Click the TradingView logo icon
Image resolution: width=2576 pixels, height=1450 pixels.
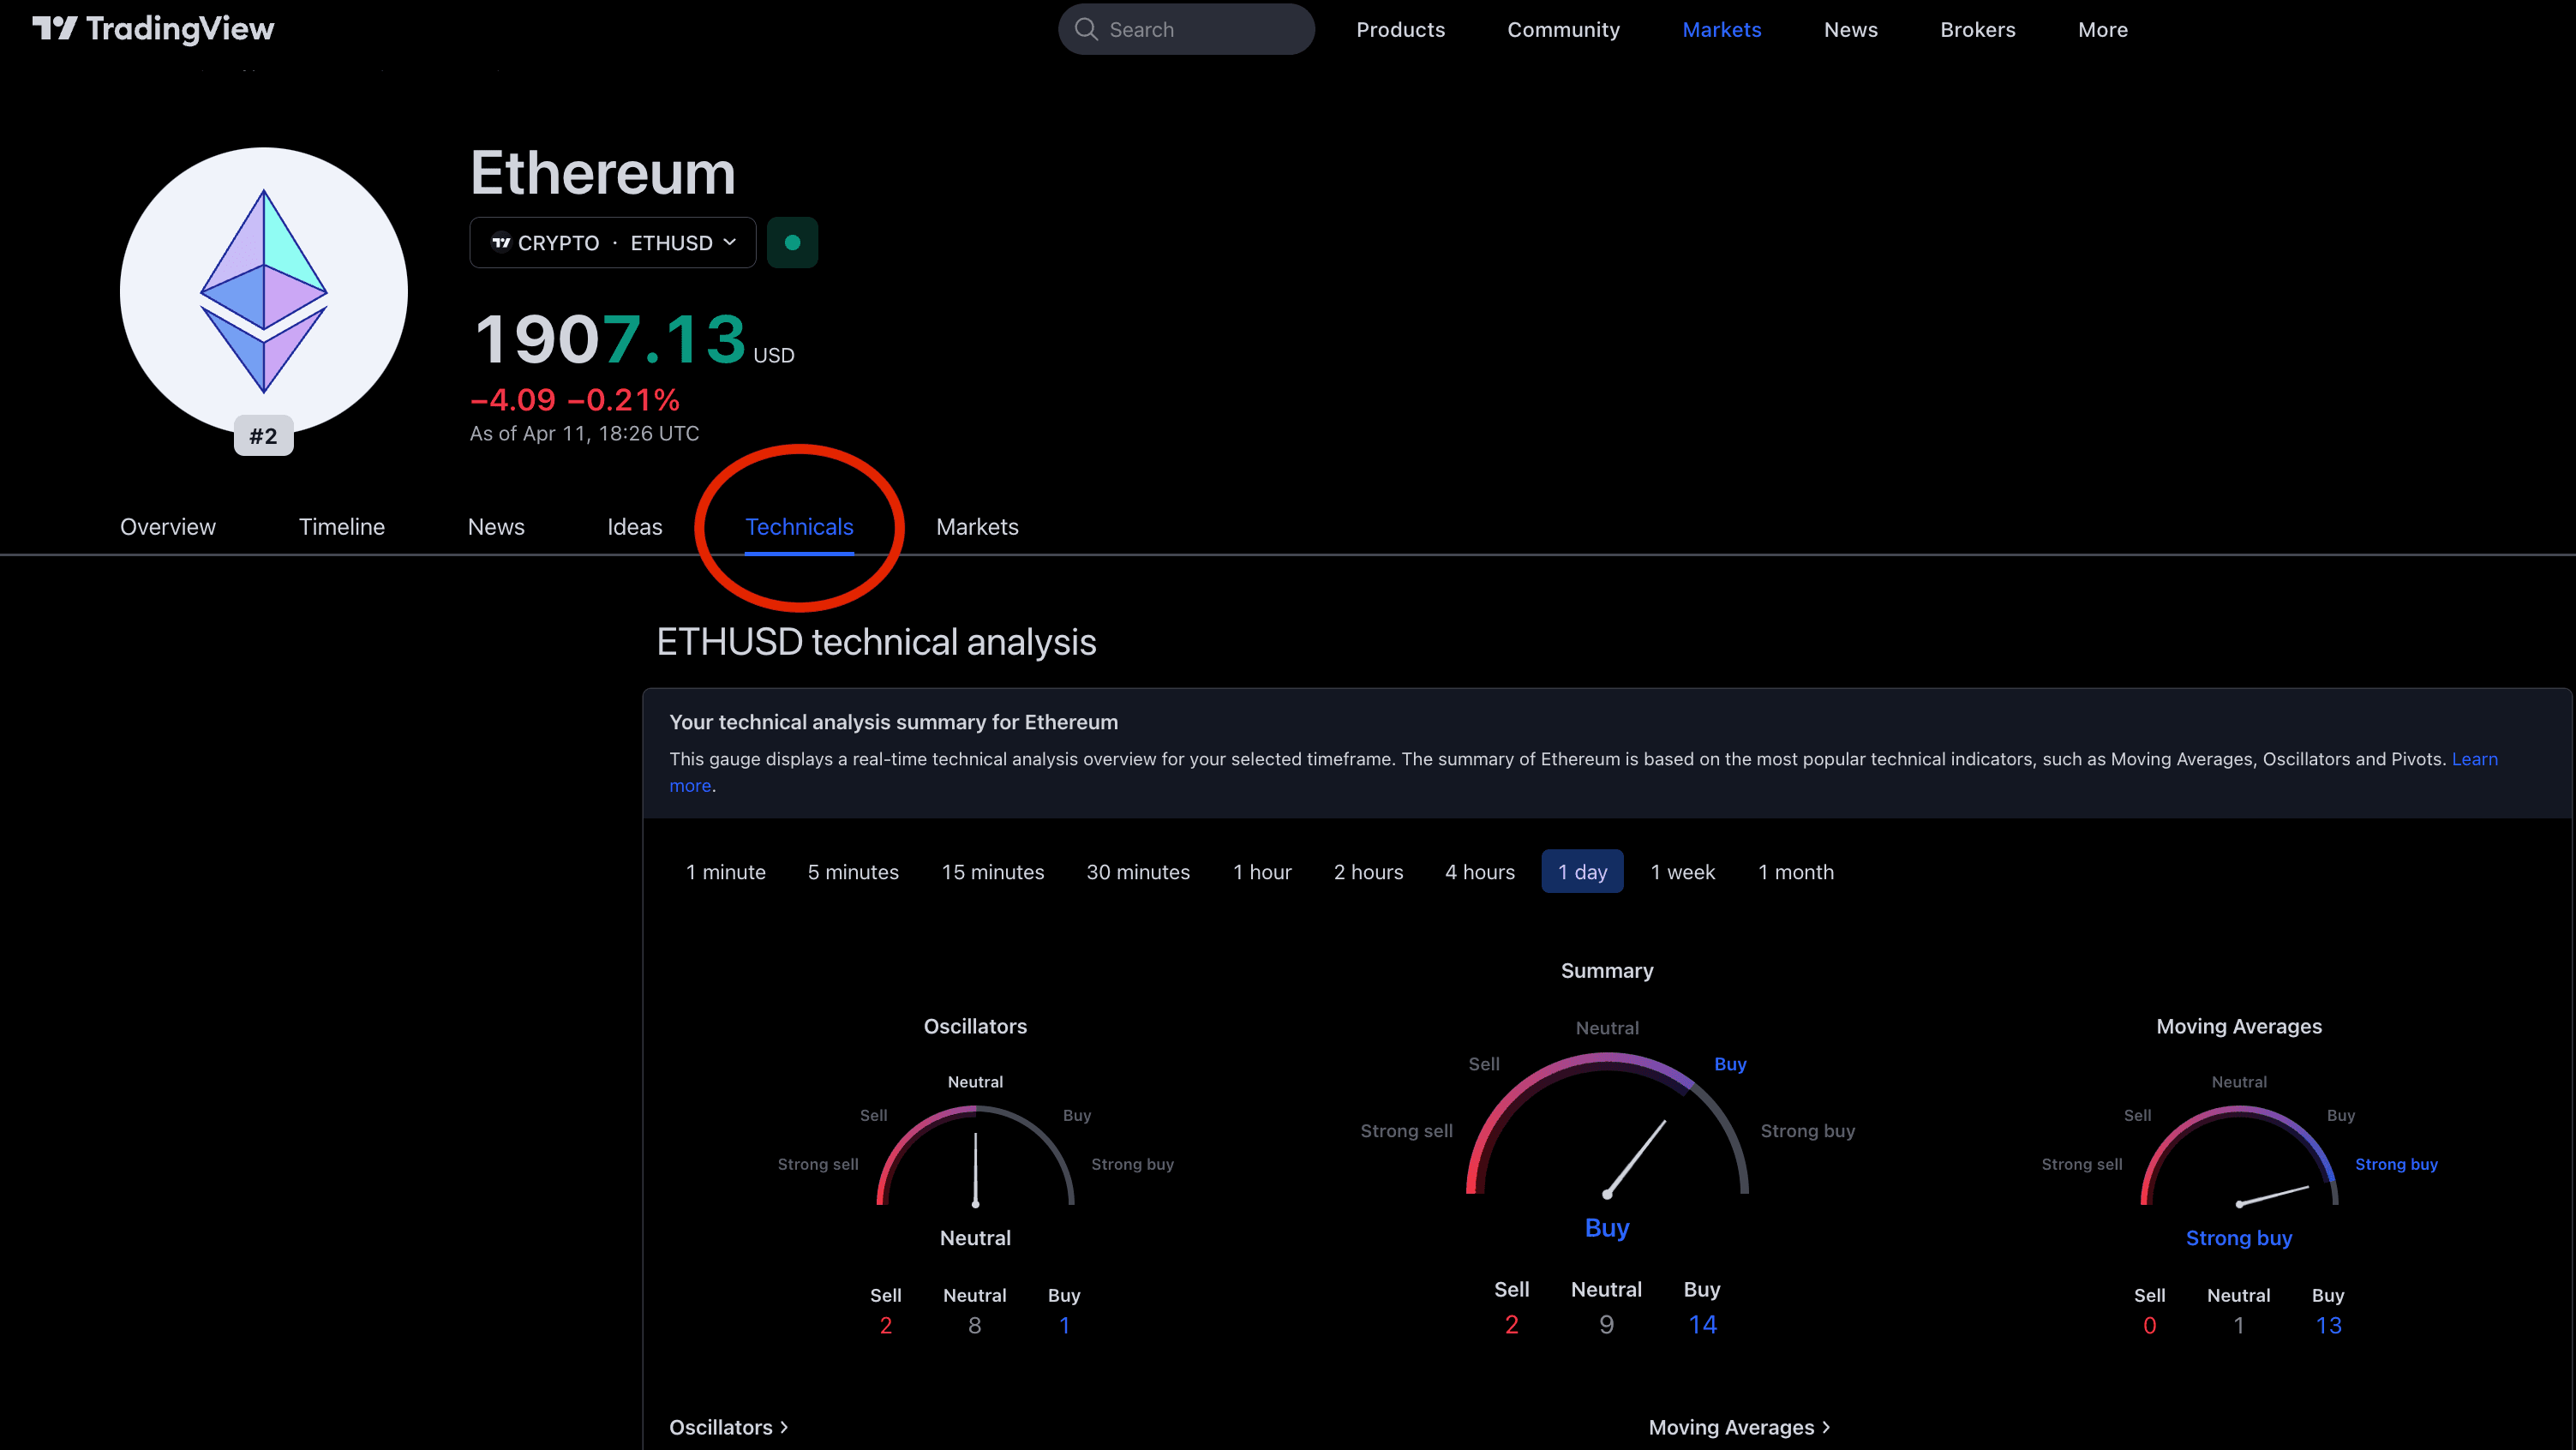click(x=54, y=28)
